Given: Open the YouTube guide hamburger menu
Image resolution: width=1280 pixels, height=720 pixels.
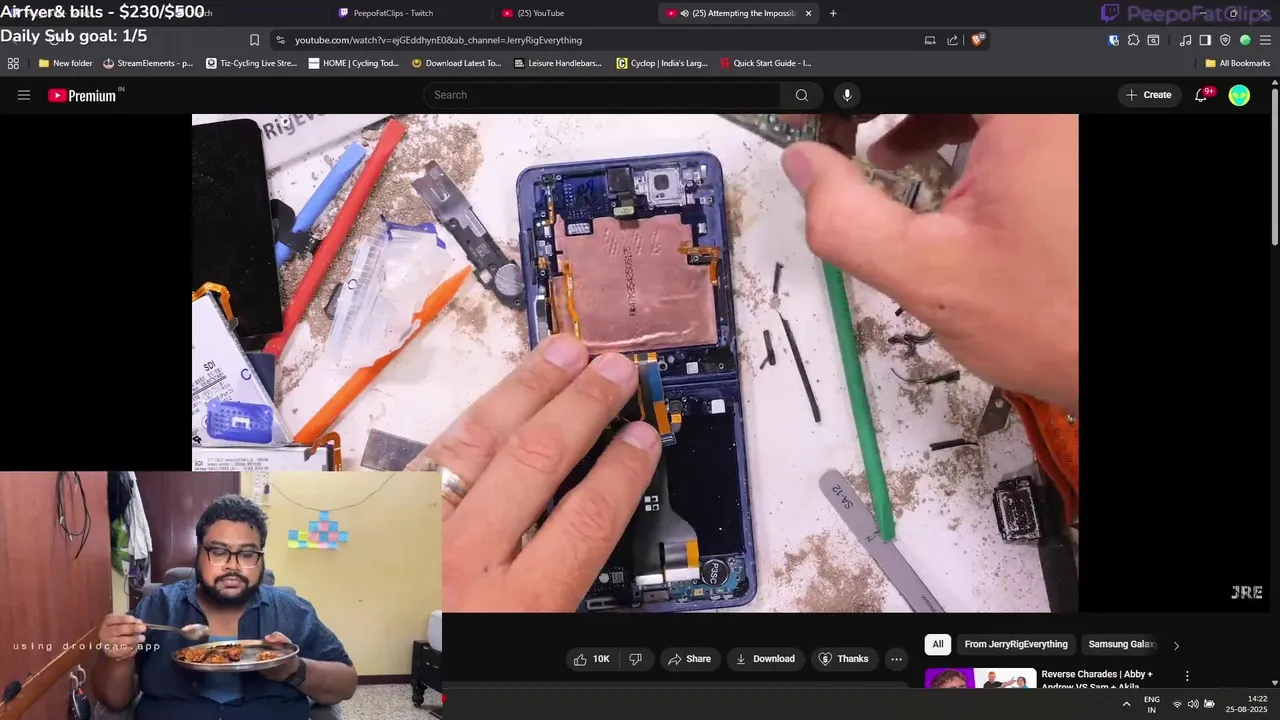Looking at the screenshot, I should [24, 95].
